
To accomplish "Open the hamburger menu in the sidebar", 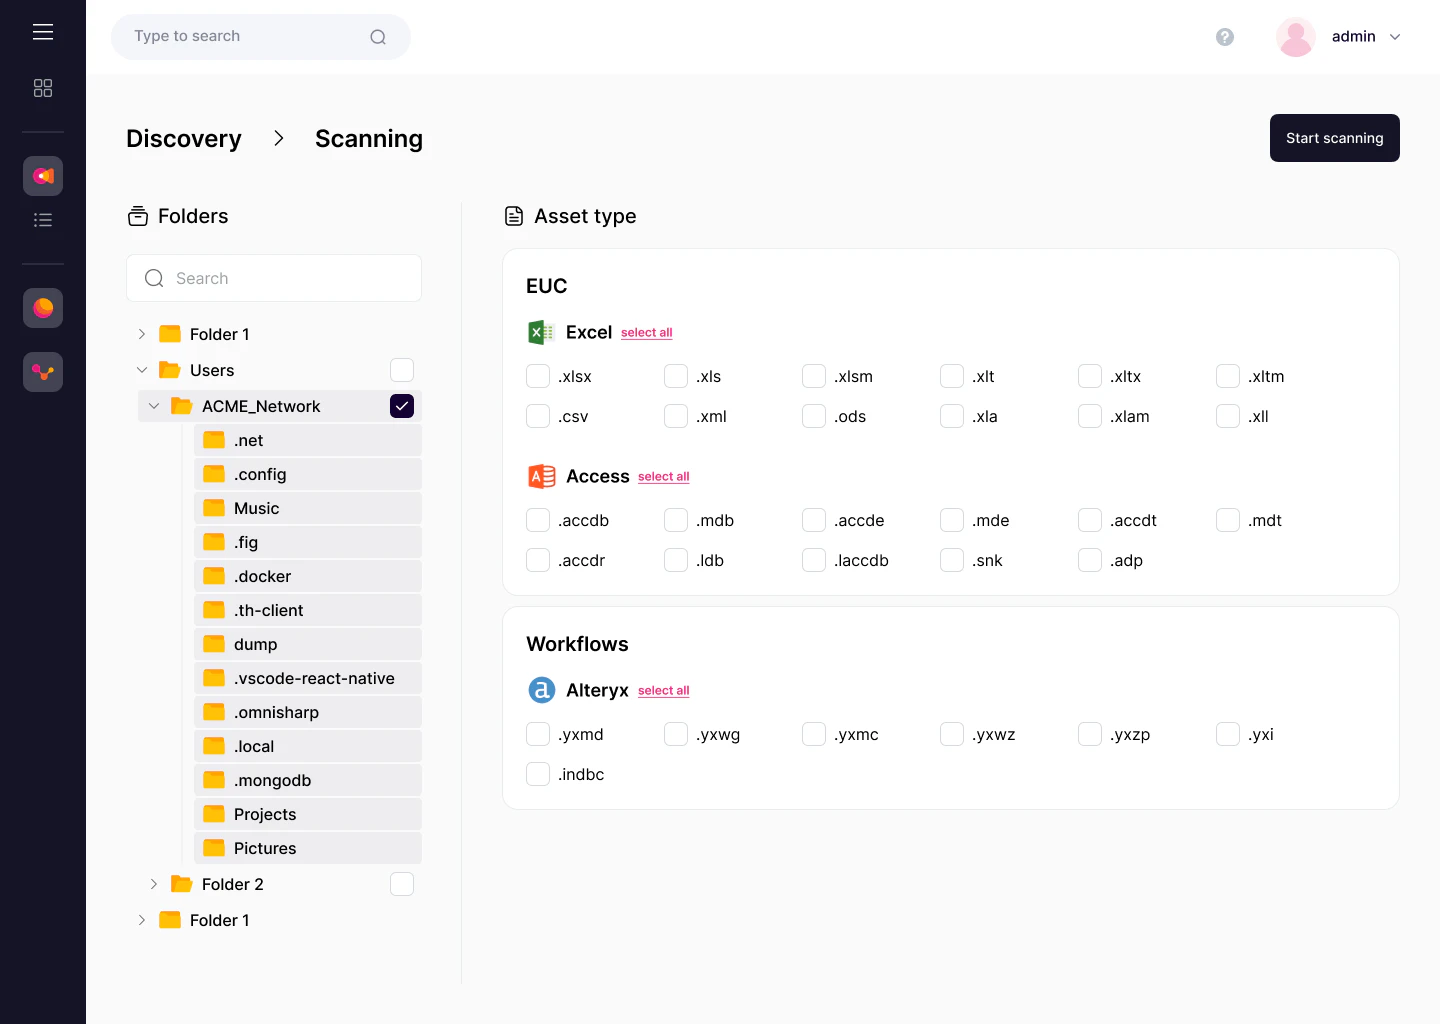I will coord(43,31).
